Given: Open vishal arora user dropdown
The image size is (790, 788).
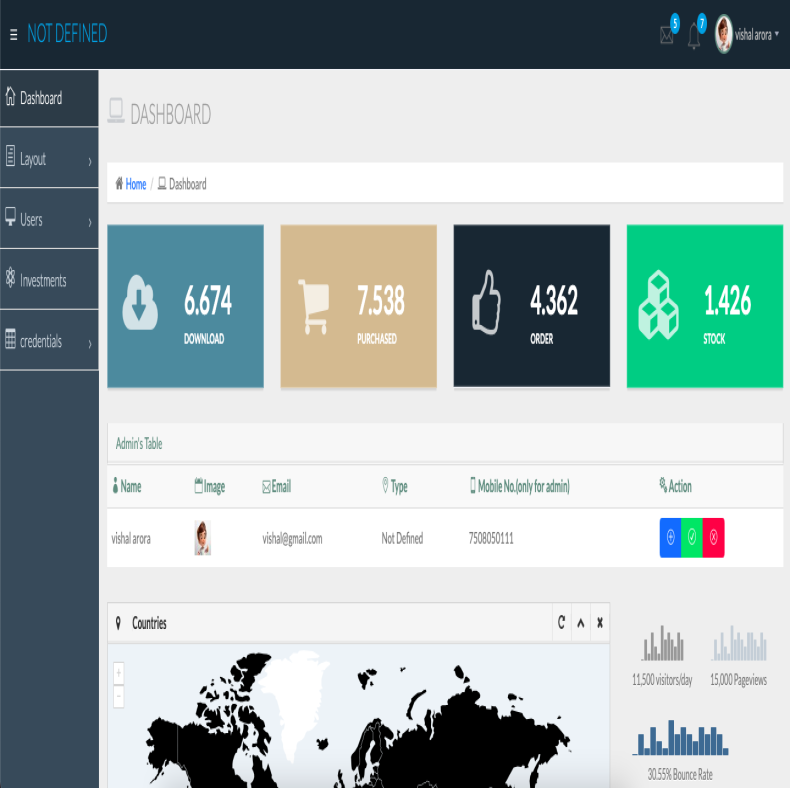Looking at the screenshot, I should (x=748, y=34).
